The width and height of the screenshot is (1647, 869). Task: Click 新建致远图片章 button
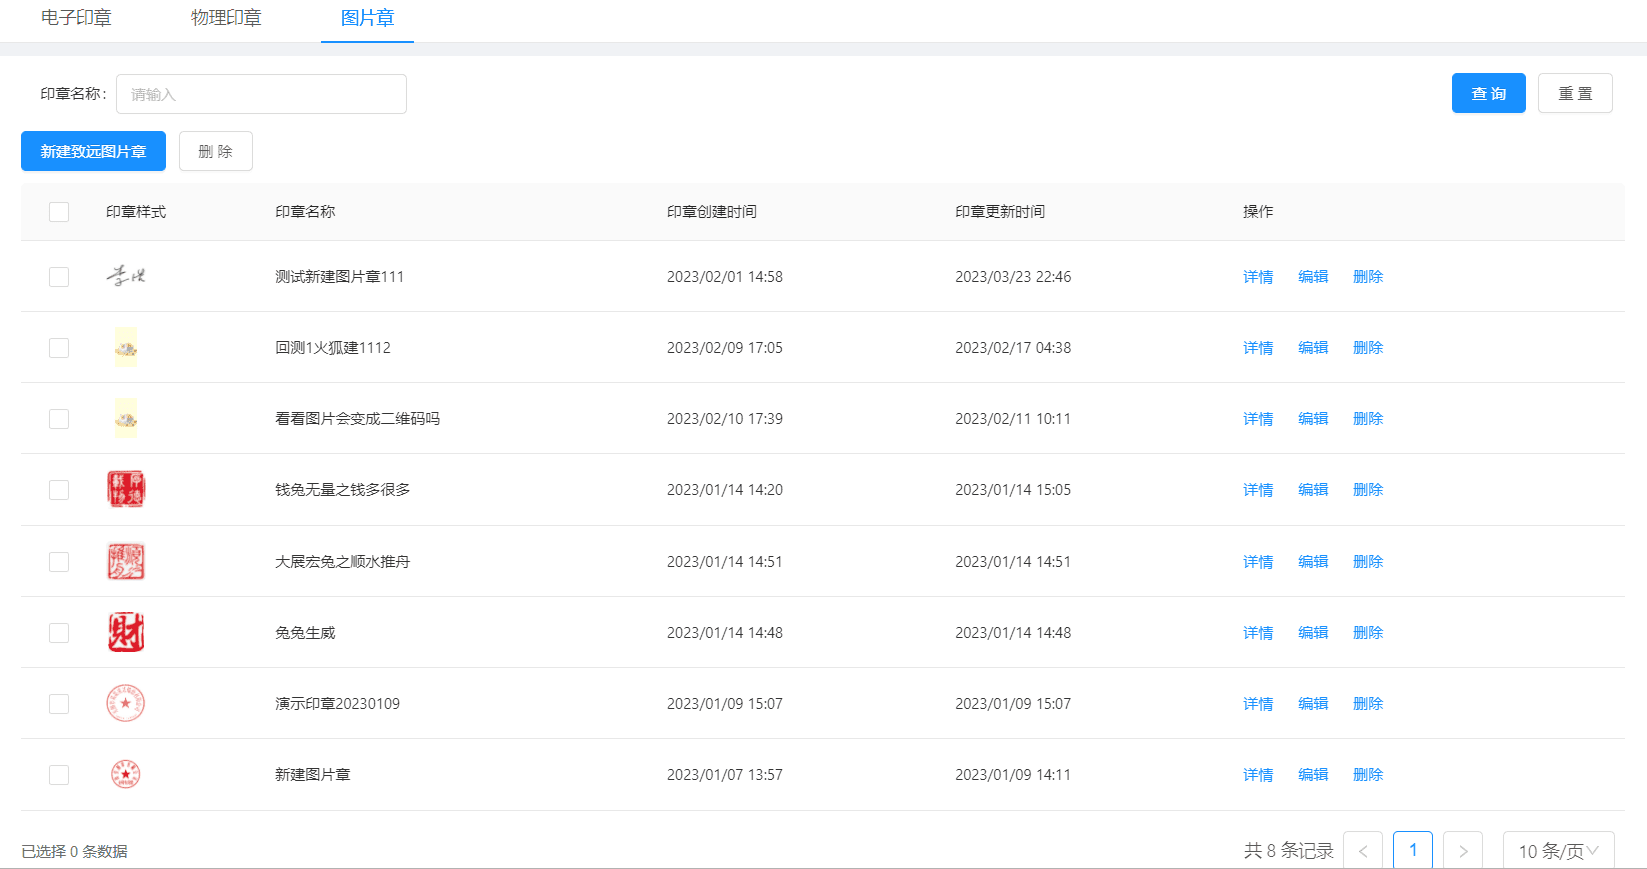click(x=93, y=151)
